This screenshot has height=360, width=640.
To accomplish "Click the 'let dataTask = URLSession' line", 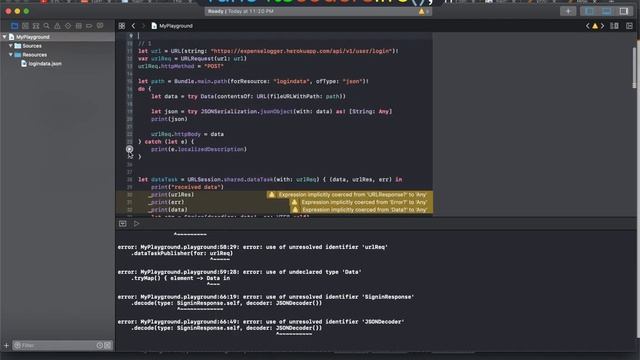I will pyautogui.click(x=270, y=180).
